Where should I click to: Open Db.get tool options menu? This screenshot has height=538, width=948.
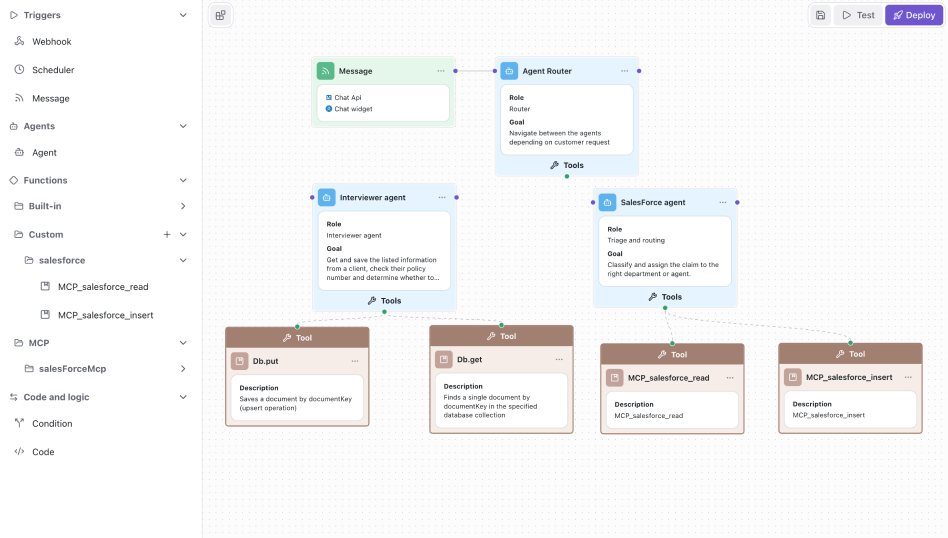pos(559,360)
